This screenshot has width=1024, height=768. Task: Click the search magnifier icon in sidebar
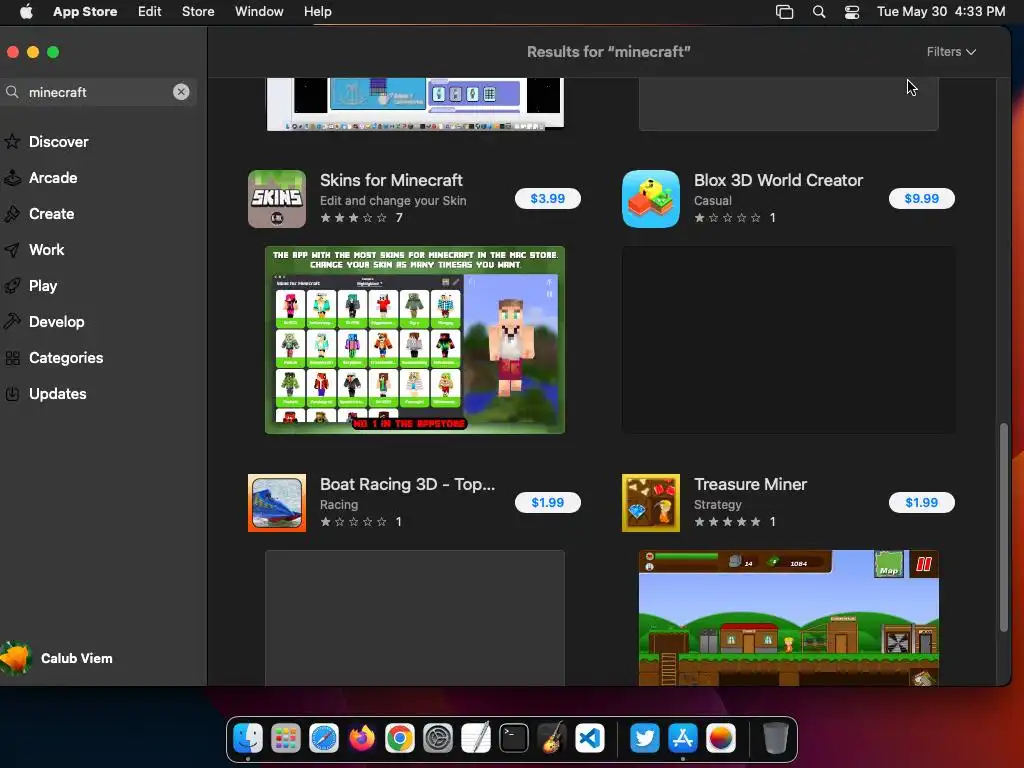tap(12, 92)
